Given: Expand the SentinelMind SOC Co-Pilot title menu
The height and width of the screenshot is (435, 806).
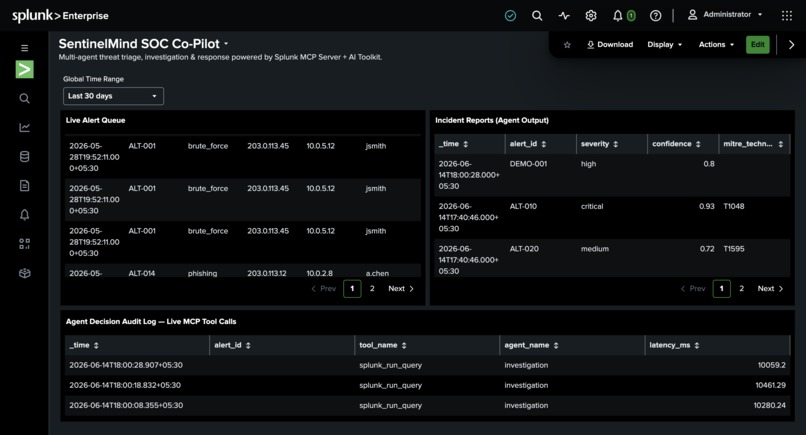Looking at the screenshot, I should (226, 44).
